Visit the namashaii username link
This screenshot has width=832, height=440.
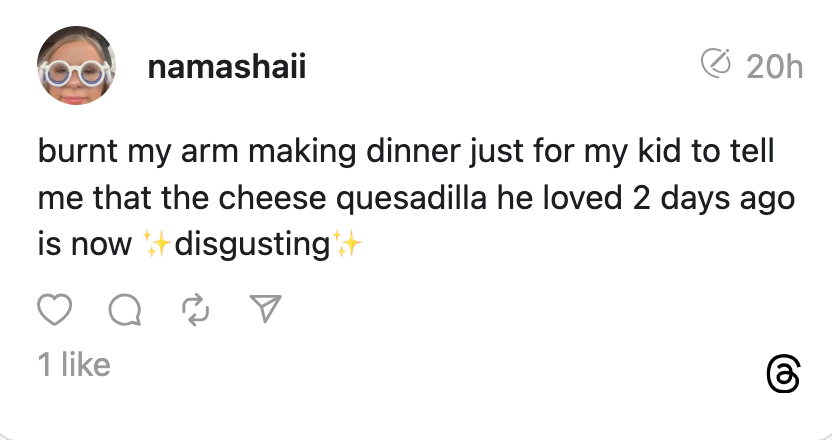226,67
